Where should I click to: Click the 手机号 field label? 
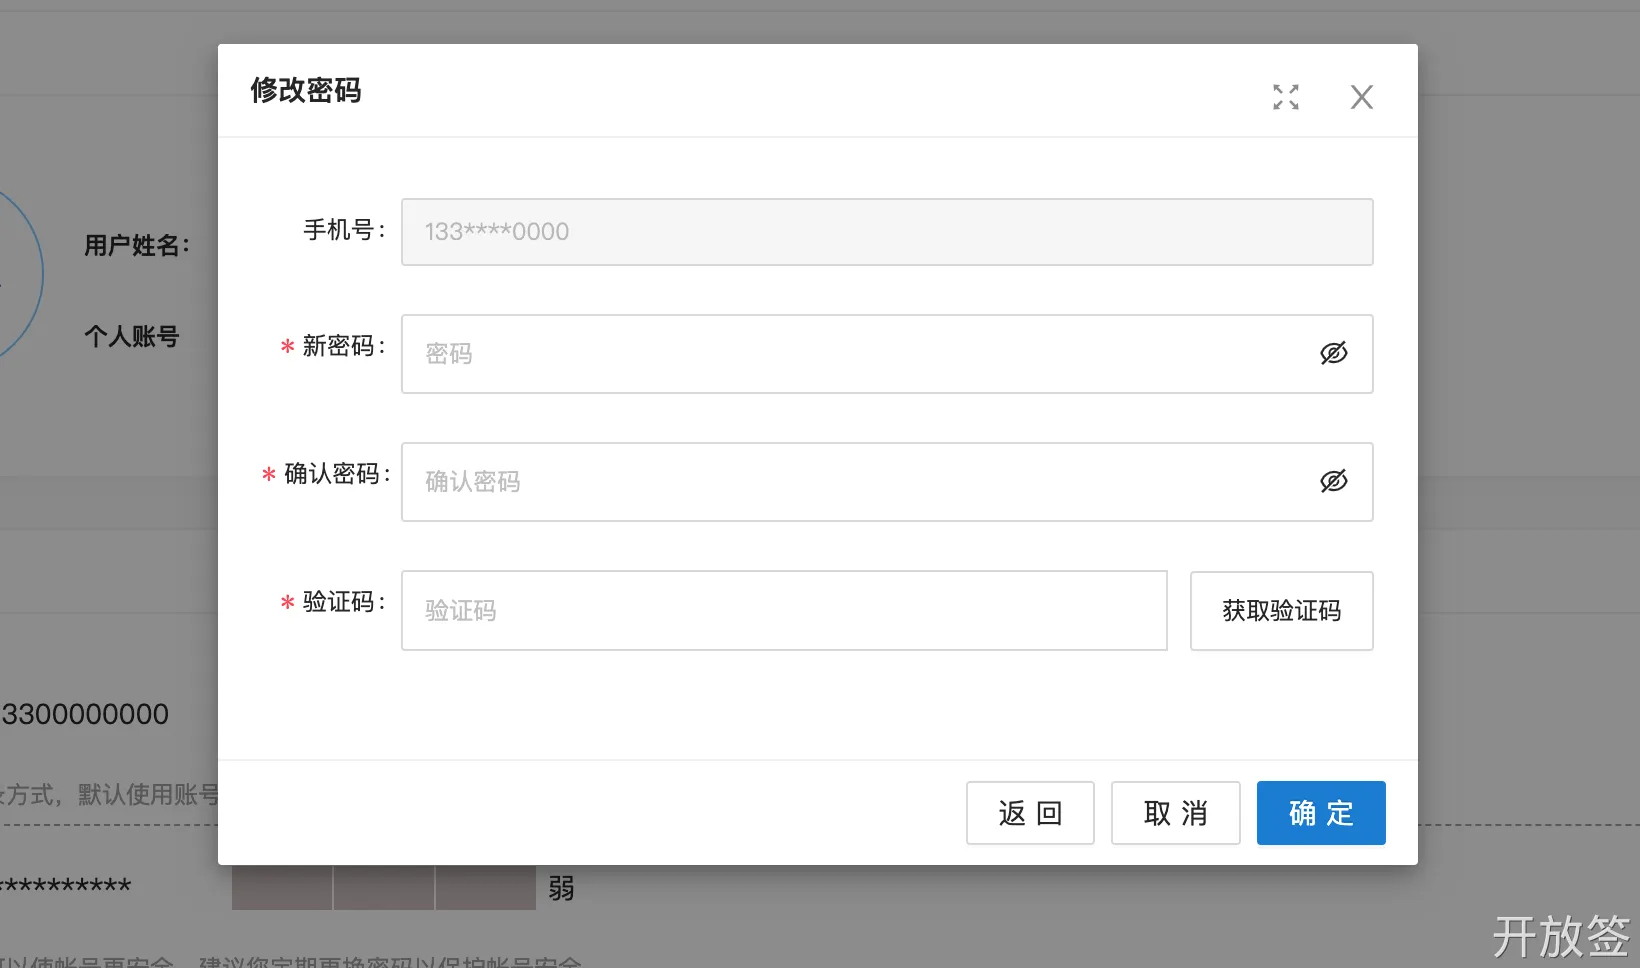pos(344,230)
